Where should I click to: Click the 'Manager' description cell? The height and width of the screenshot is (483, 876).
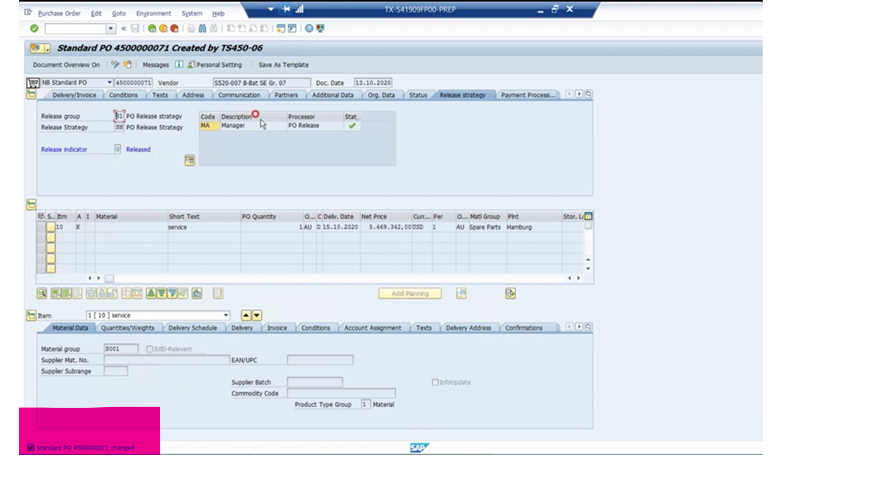click(253, 126)
